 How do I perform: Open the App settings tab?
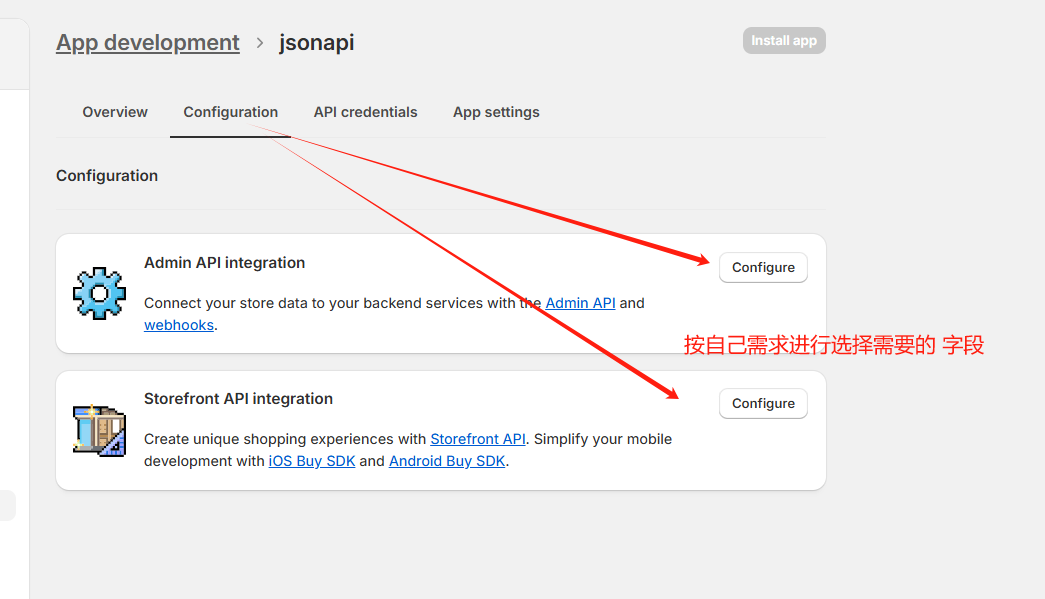point(496,112)
